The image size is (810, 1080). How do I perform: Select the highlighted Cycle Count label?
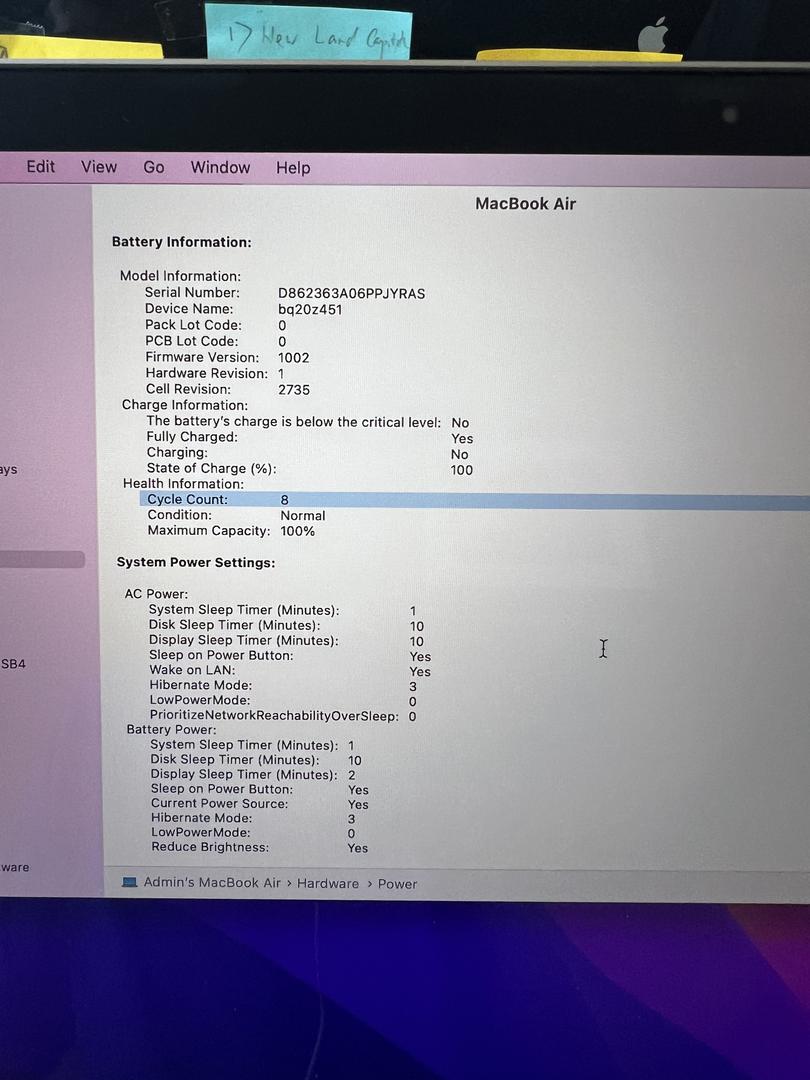[x=187, y=499]
